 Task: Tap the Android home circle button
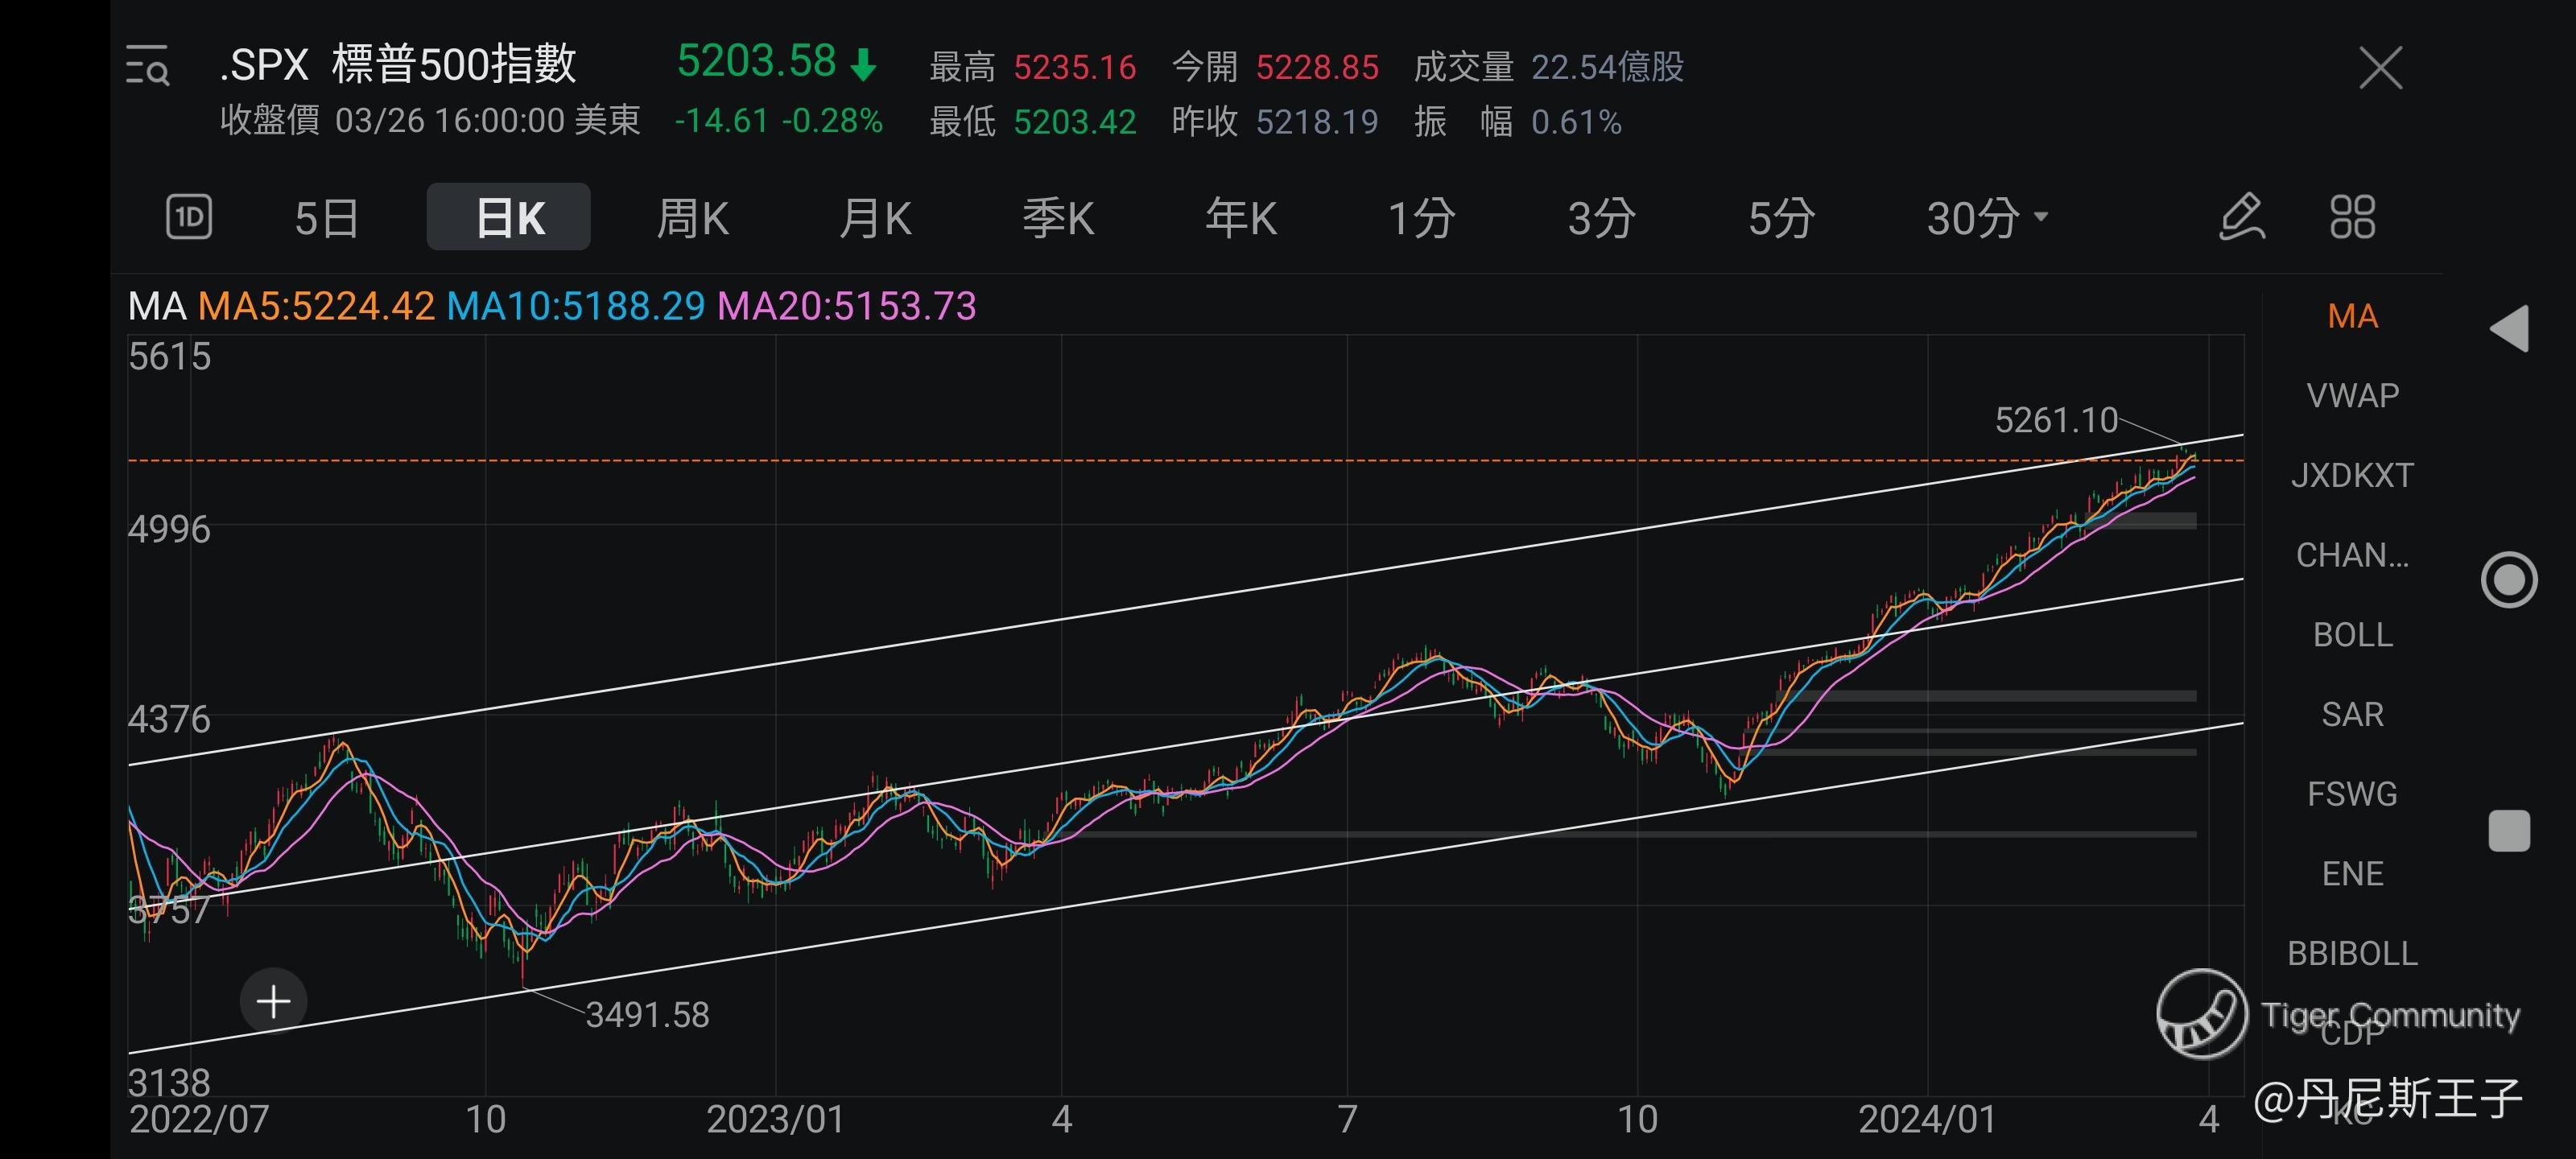pos(2509,580)
